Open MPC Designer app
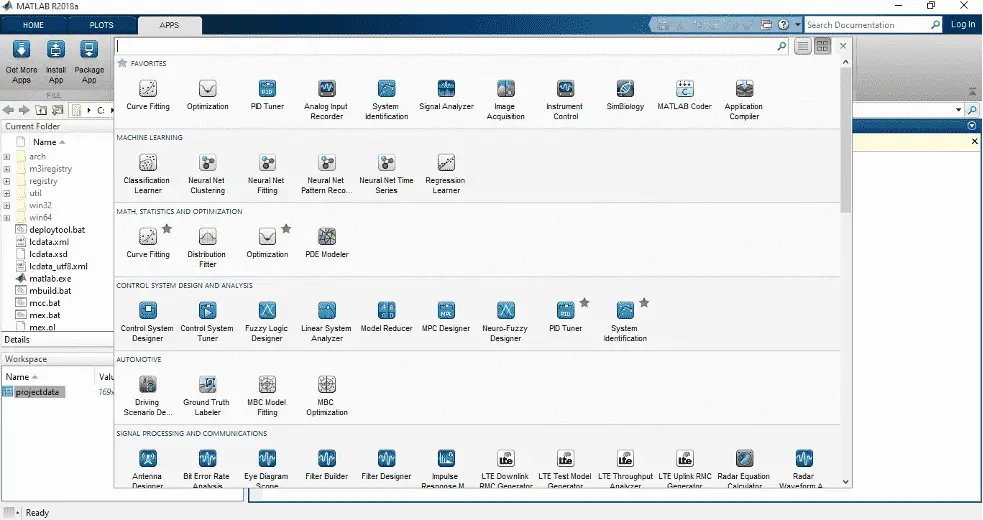 click(x=446, y=317)
